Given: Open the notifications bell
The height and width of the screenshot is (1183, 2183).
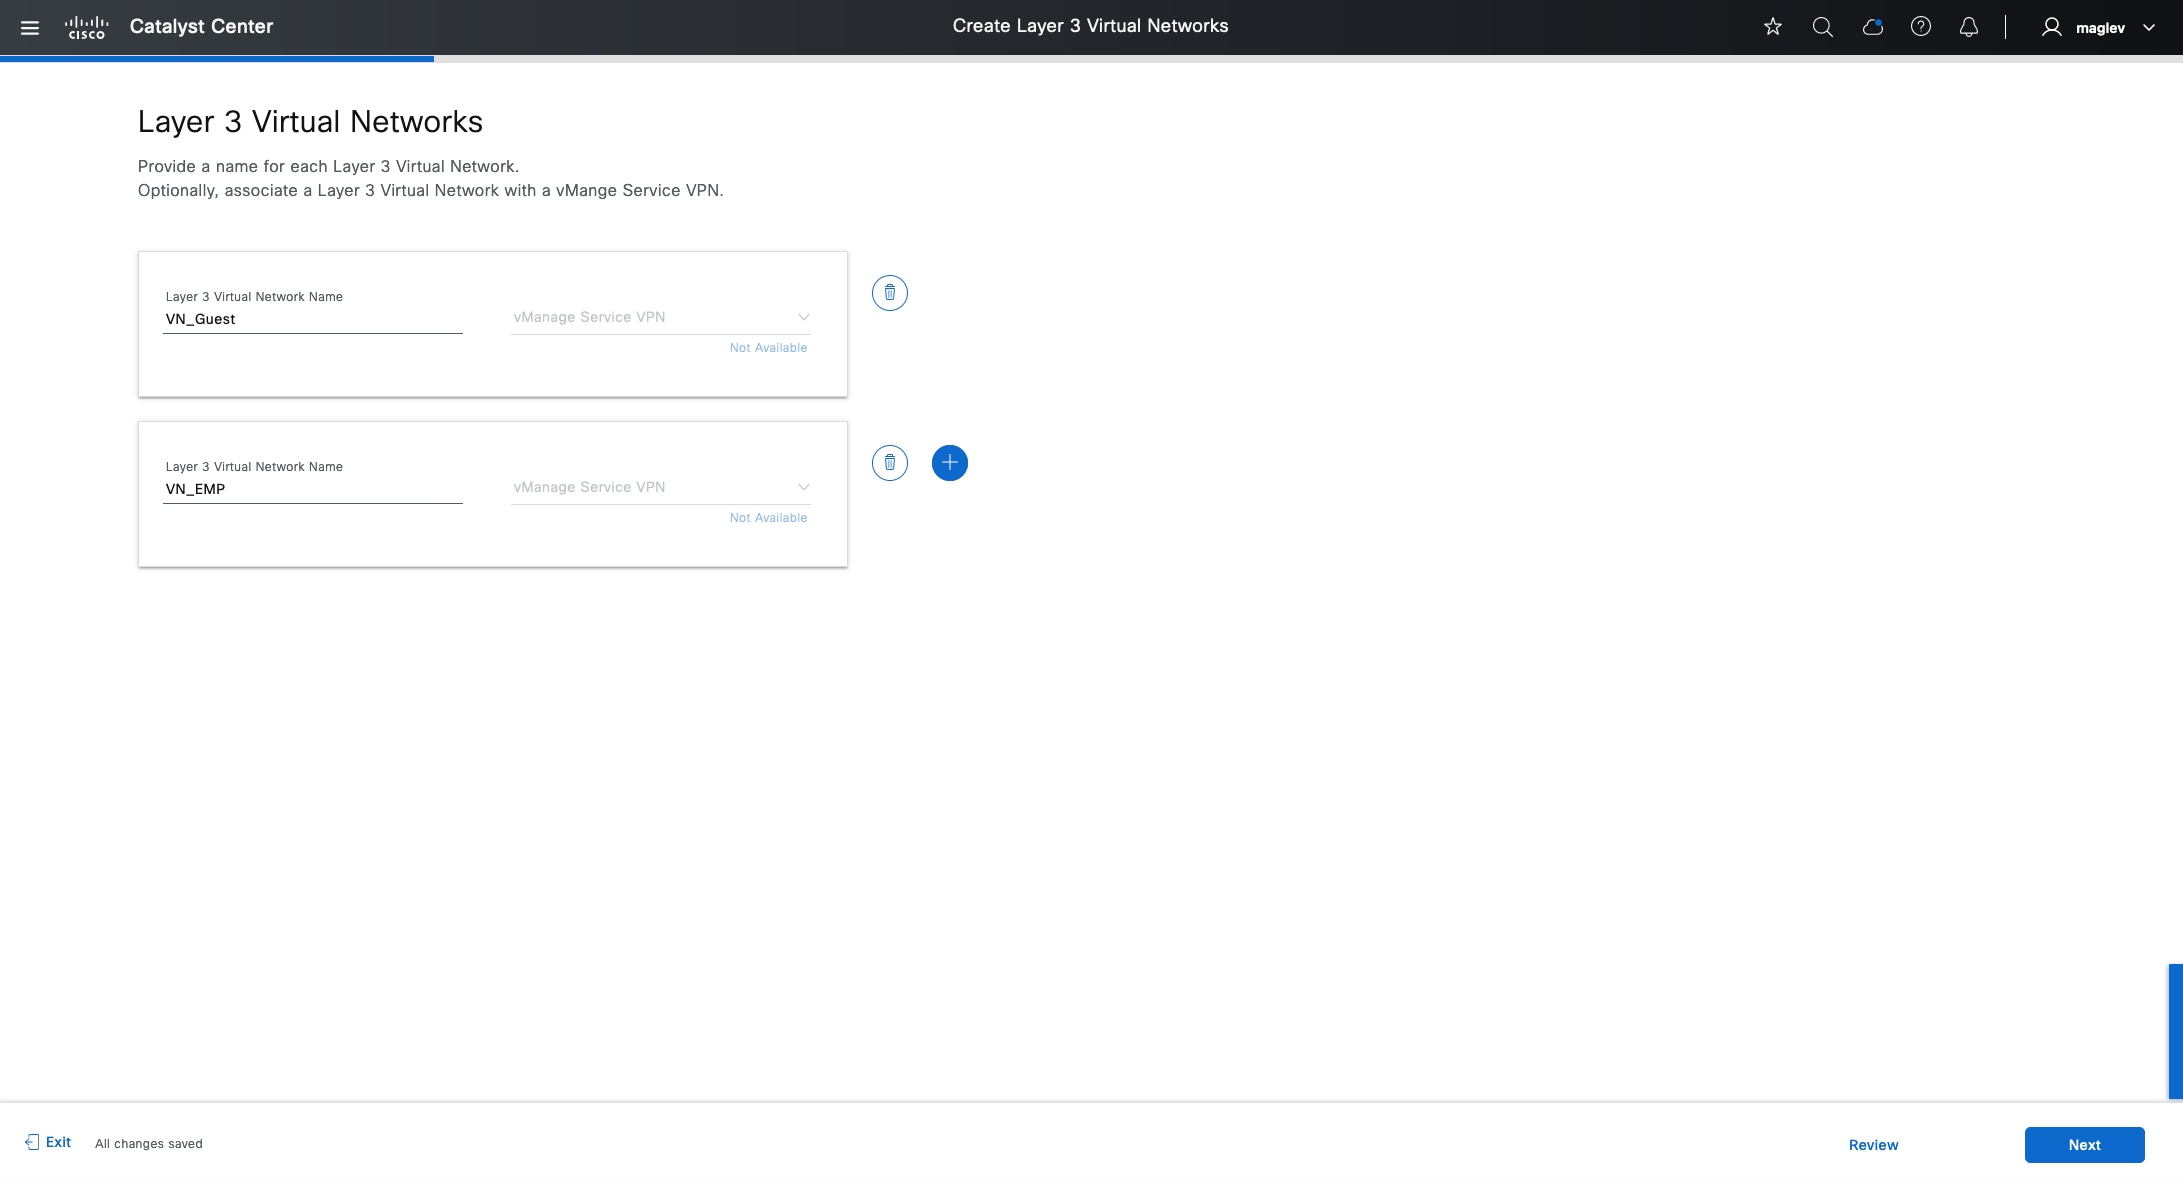Looking at the screenshot, I should coord(1969,27).
